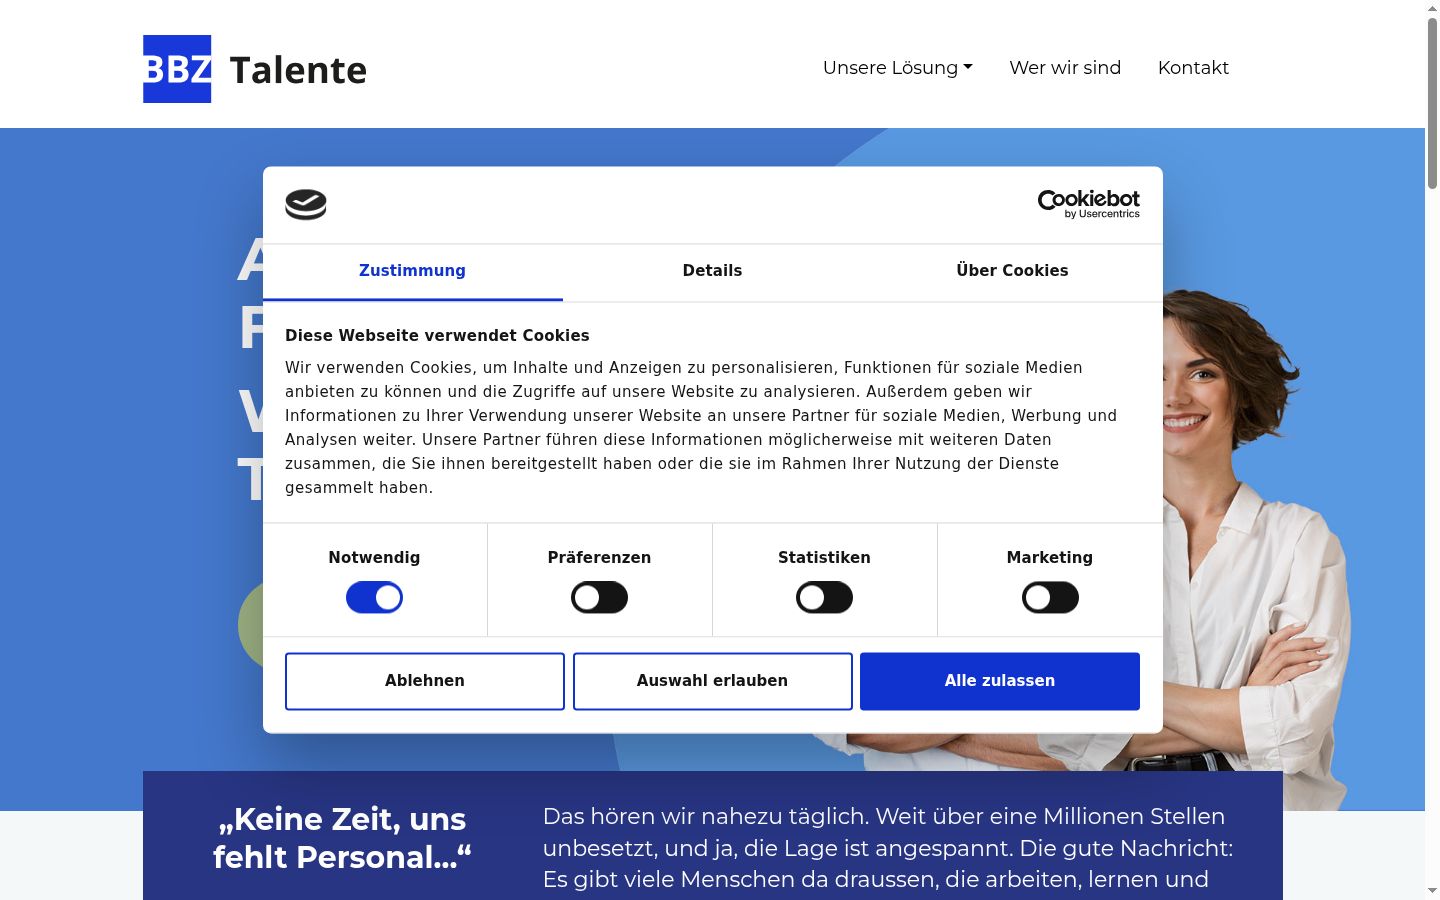The image size is (1440, 900).
Task: Click the BBZ Talente logo
Action: [255, 69]
